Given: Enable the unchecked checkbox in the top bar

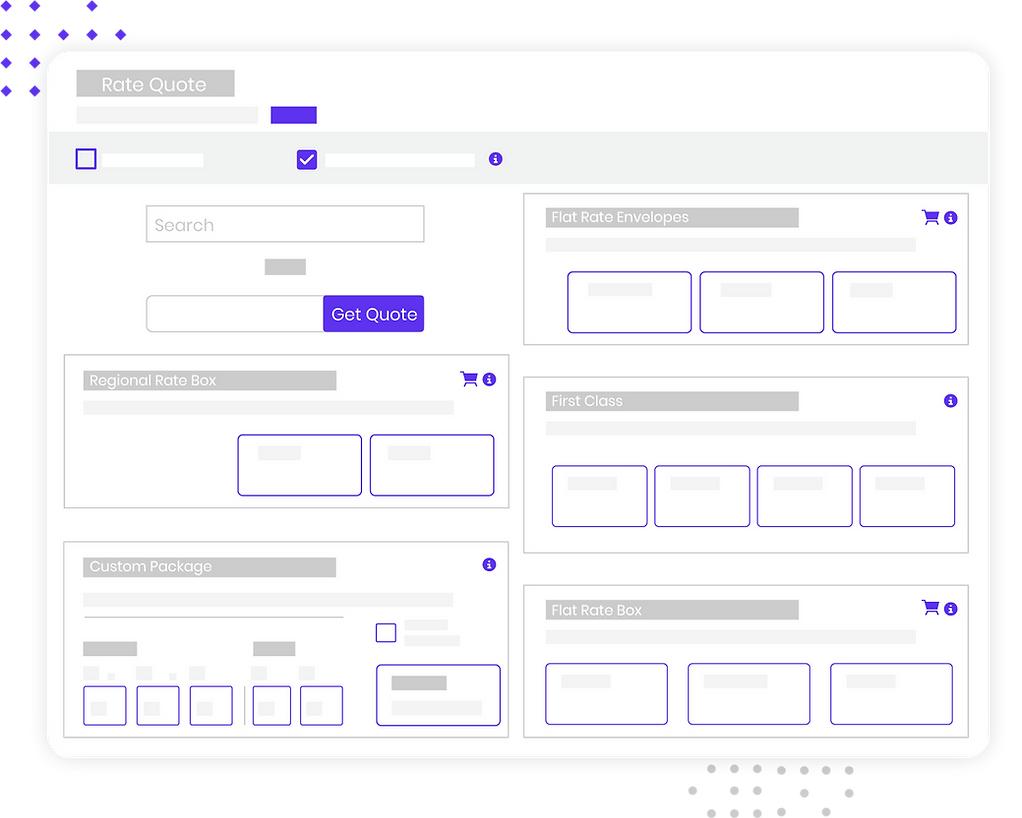Looking at the screenshot, I should pos(86,159).
